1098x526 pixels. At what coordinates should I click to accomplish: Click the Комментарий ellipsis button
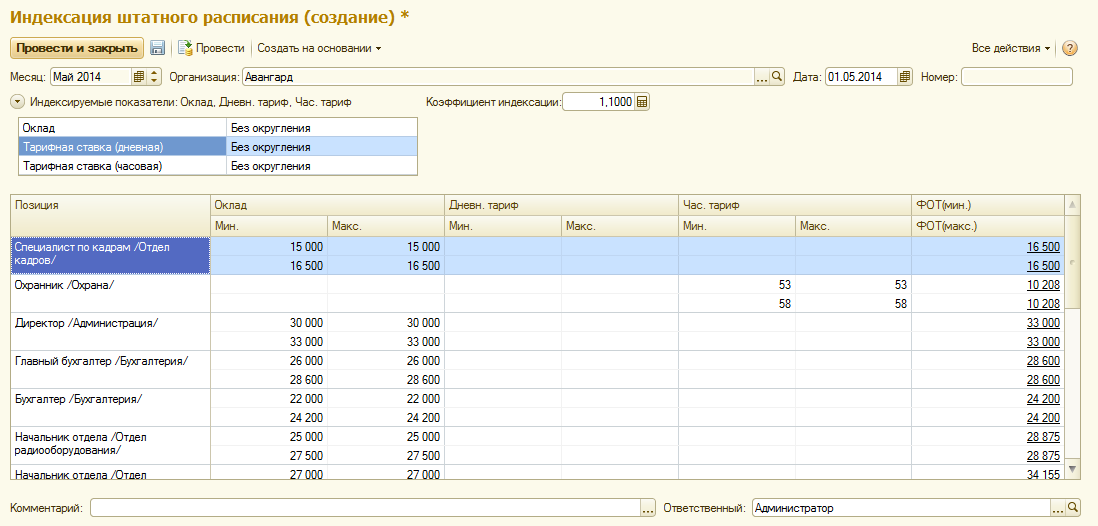(x=648, y=508)
